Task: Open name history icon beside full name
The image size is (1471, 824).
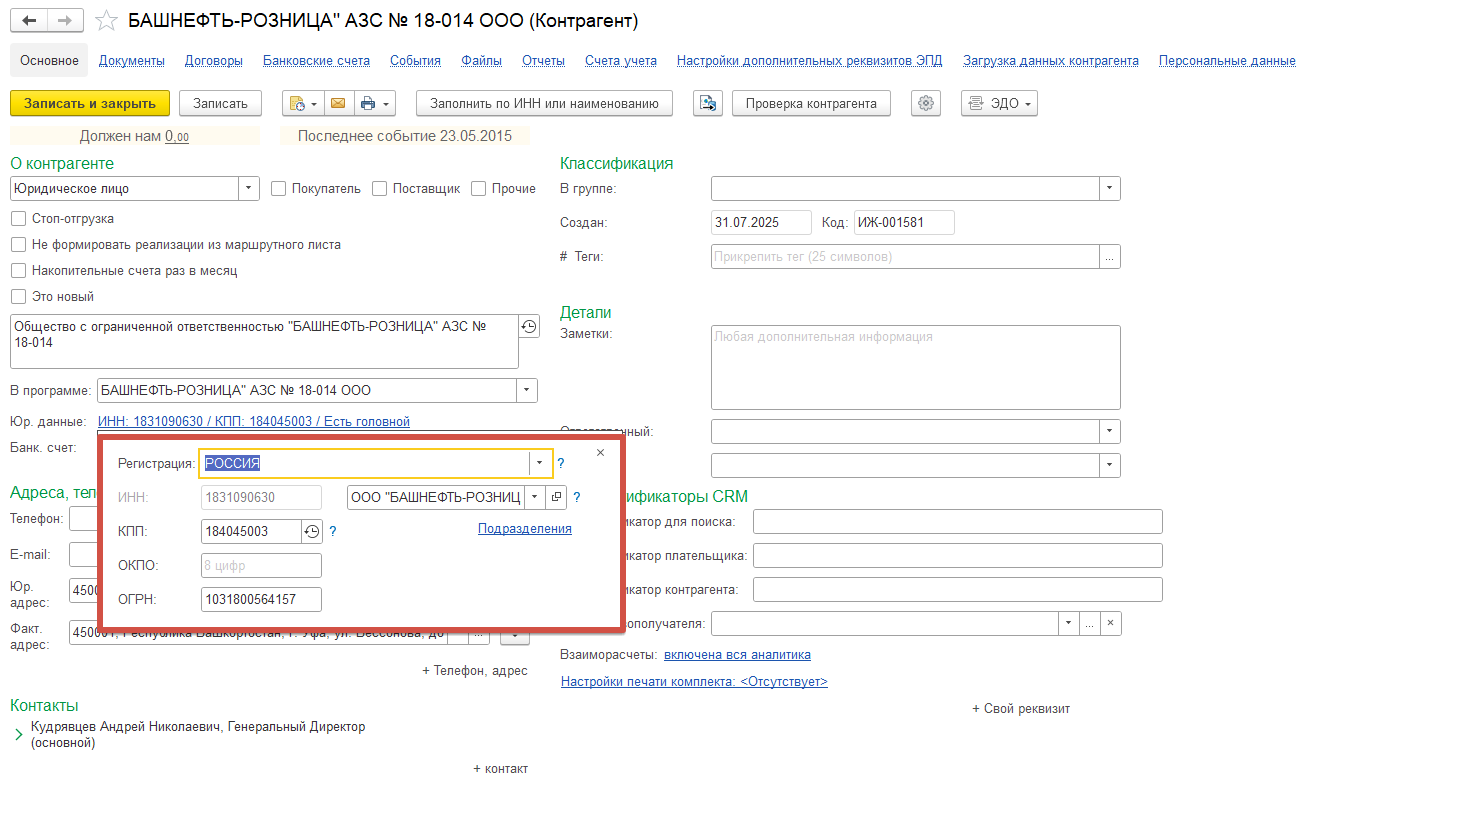Action: click(529, 327)
